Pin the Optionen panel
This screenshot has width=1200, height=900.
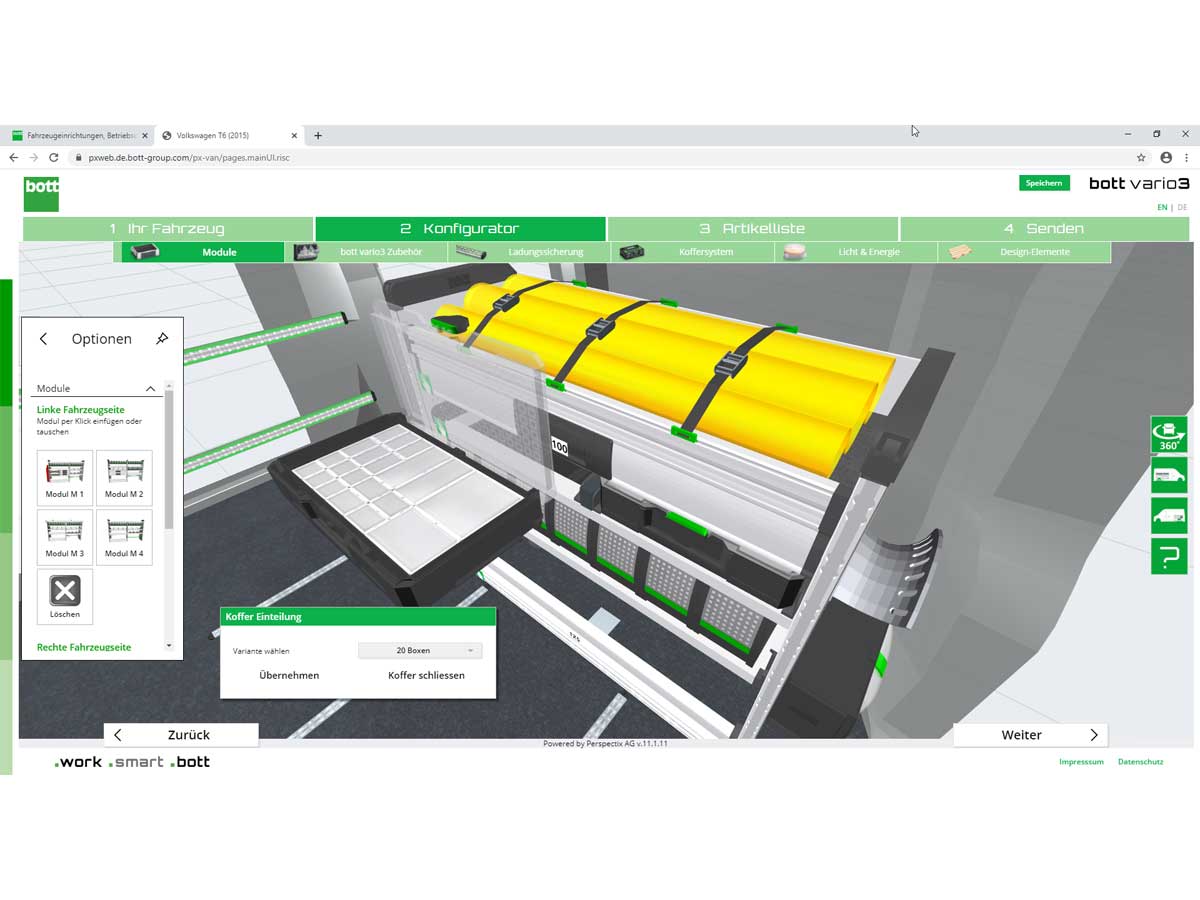pos(162,339)
